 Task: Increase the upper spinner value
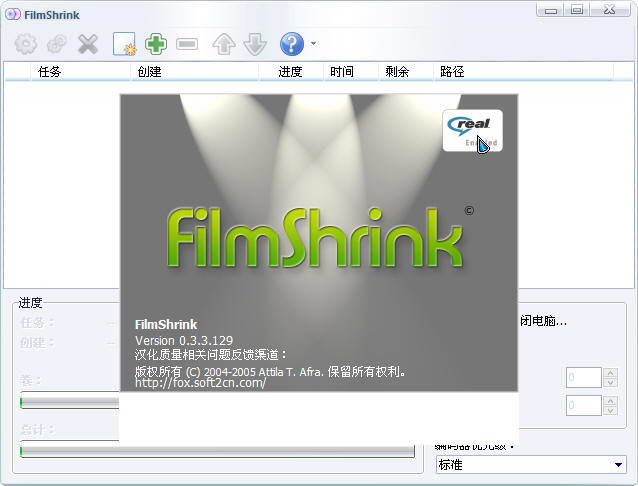coord(610,372)
